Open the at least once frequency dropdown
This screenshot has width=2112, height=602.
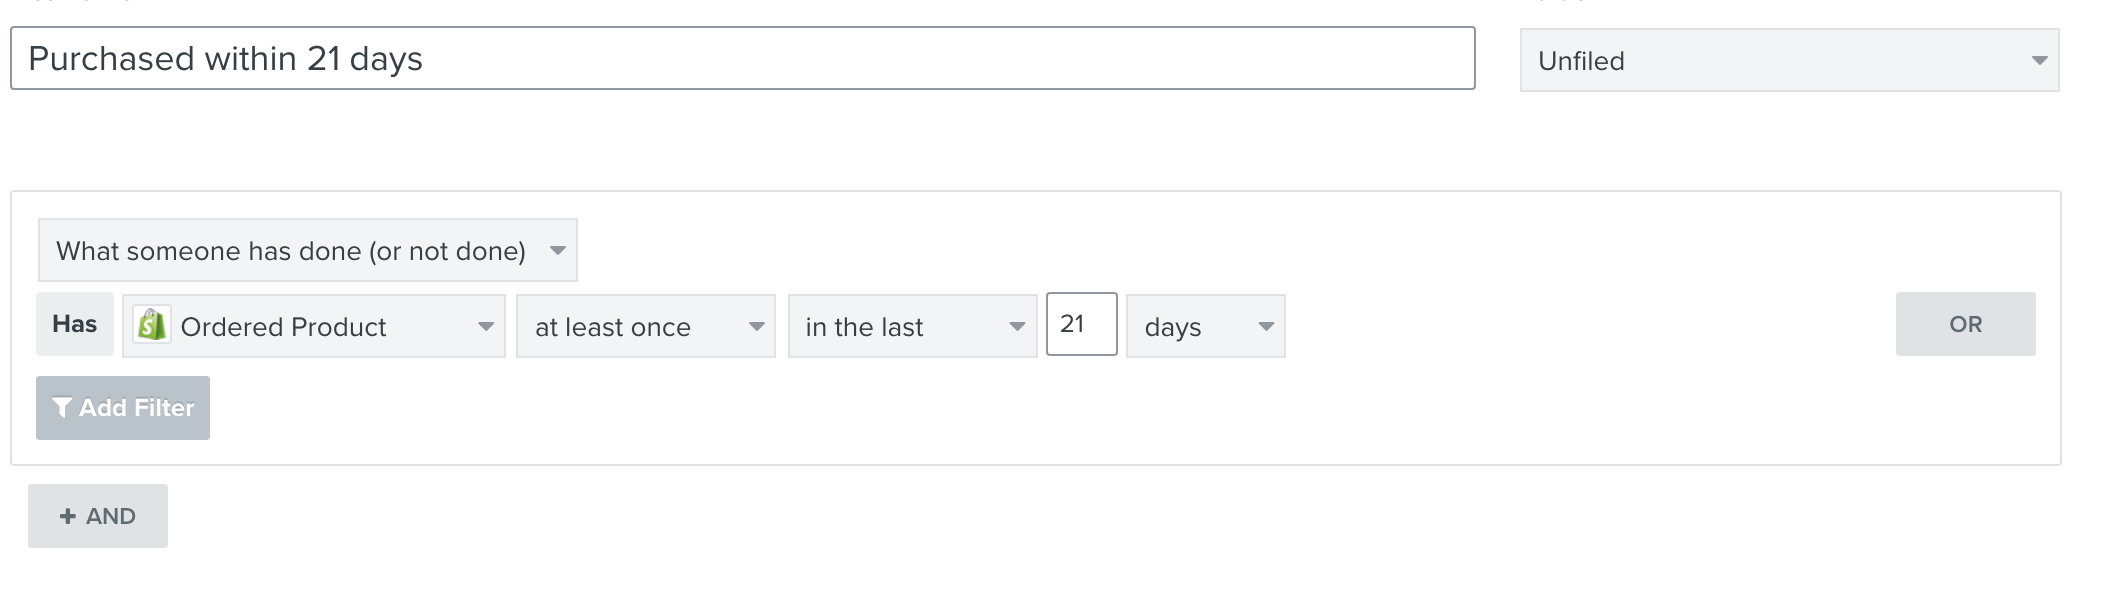[646, 326]
